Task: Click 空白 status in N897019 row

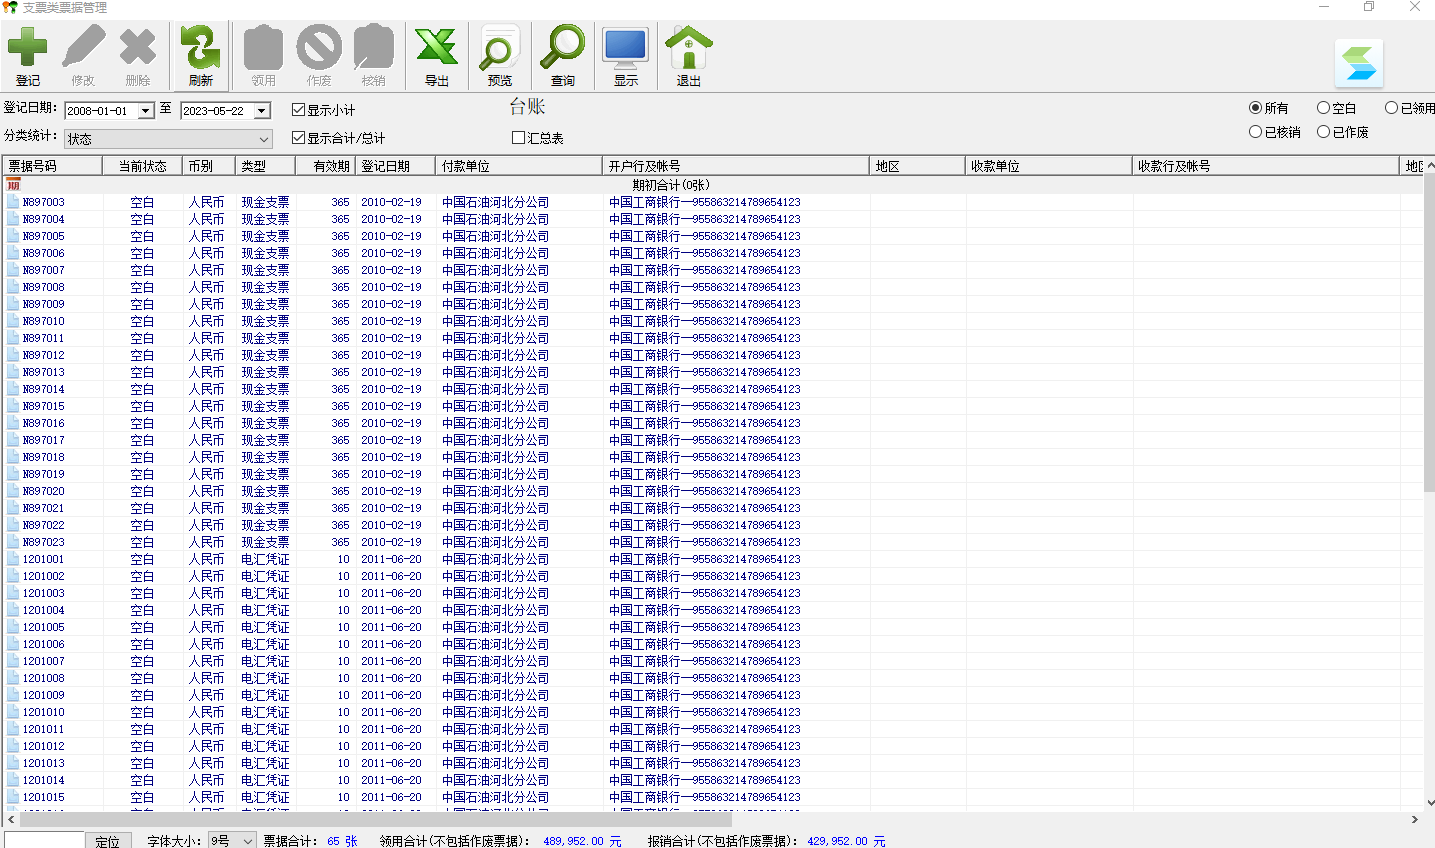Action: [142, 474]
